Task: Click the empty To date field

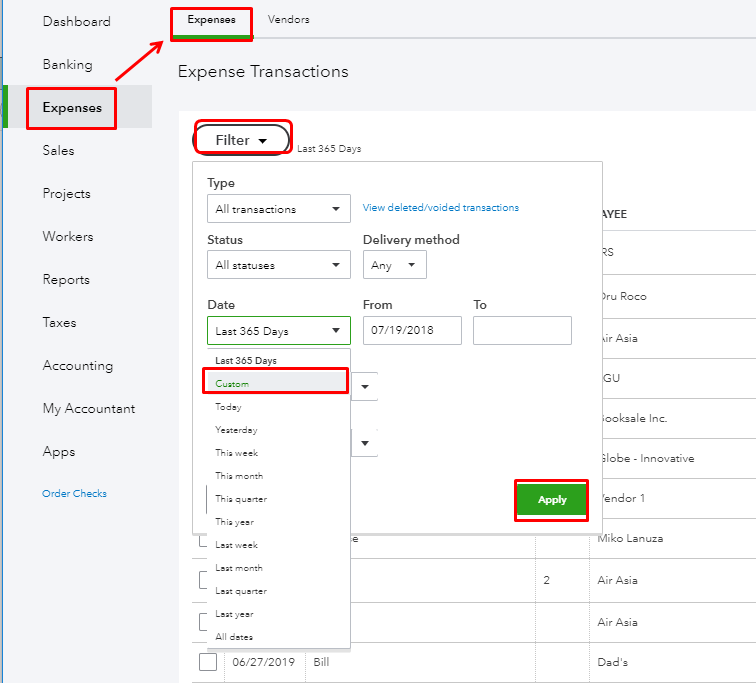Action: [522, 330]
